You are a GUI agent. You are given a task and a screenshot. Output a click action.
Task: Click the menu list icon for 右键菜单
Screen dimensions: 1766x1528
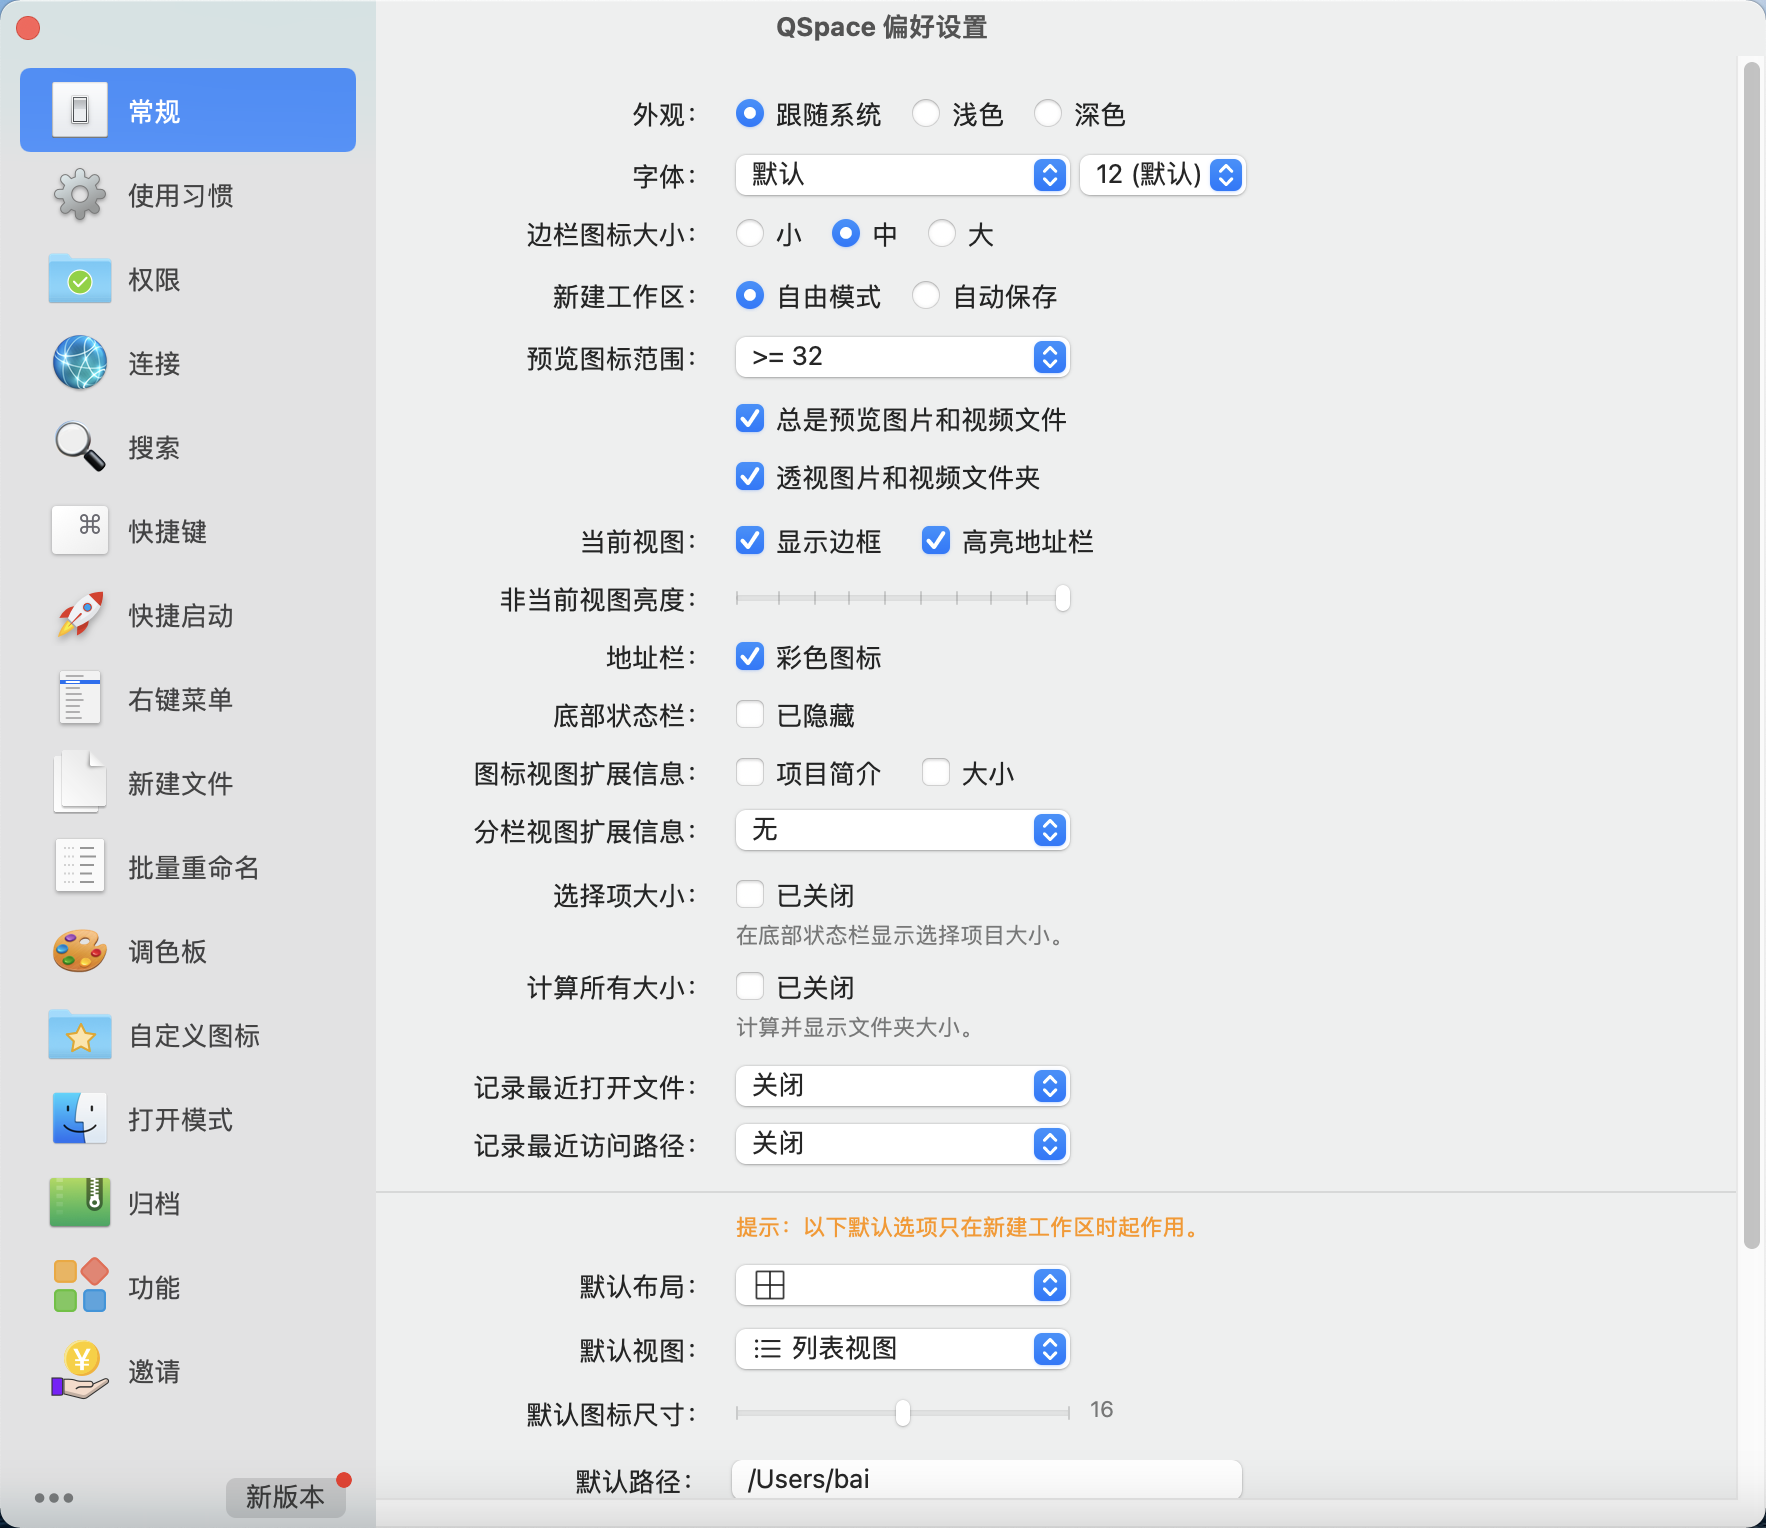coord(80,698)
